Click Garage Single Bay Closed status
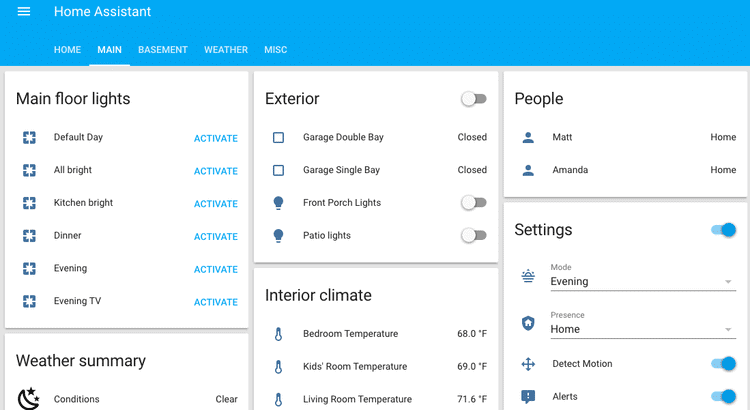The height and width of the screenshot is (410, 750). [472, 170]
